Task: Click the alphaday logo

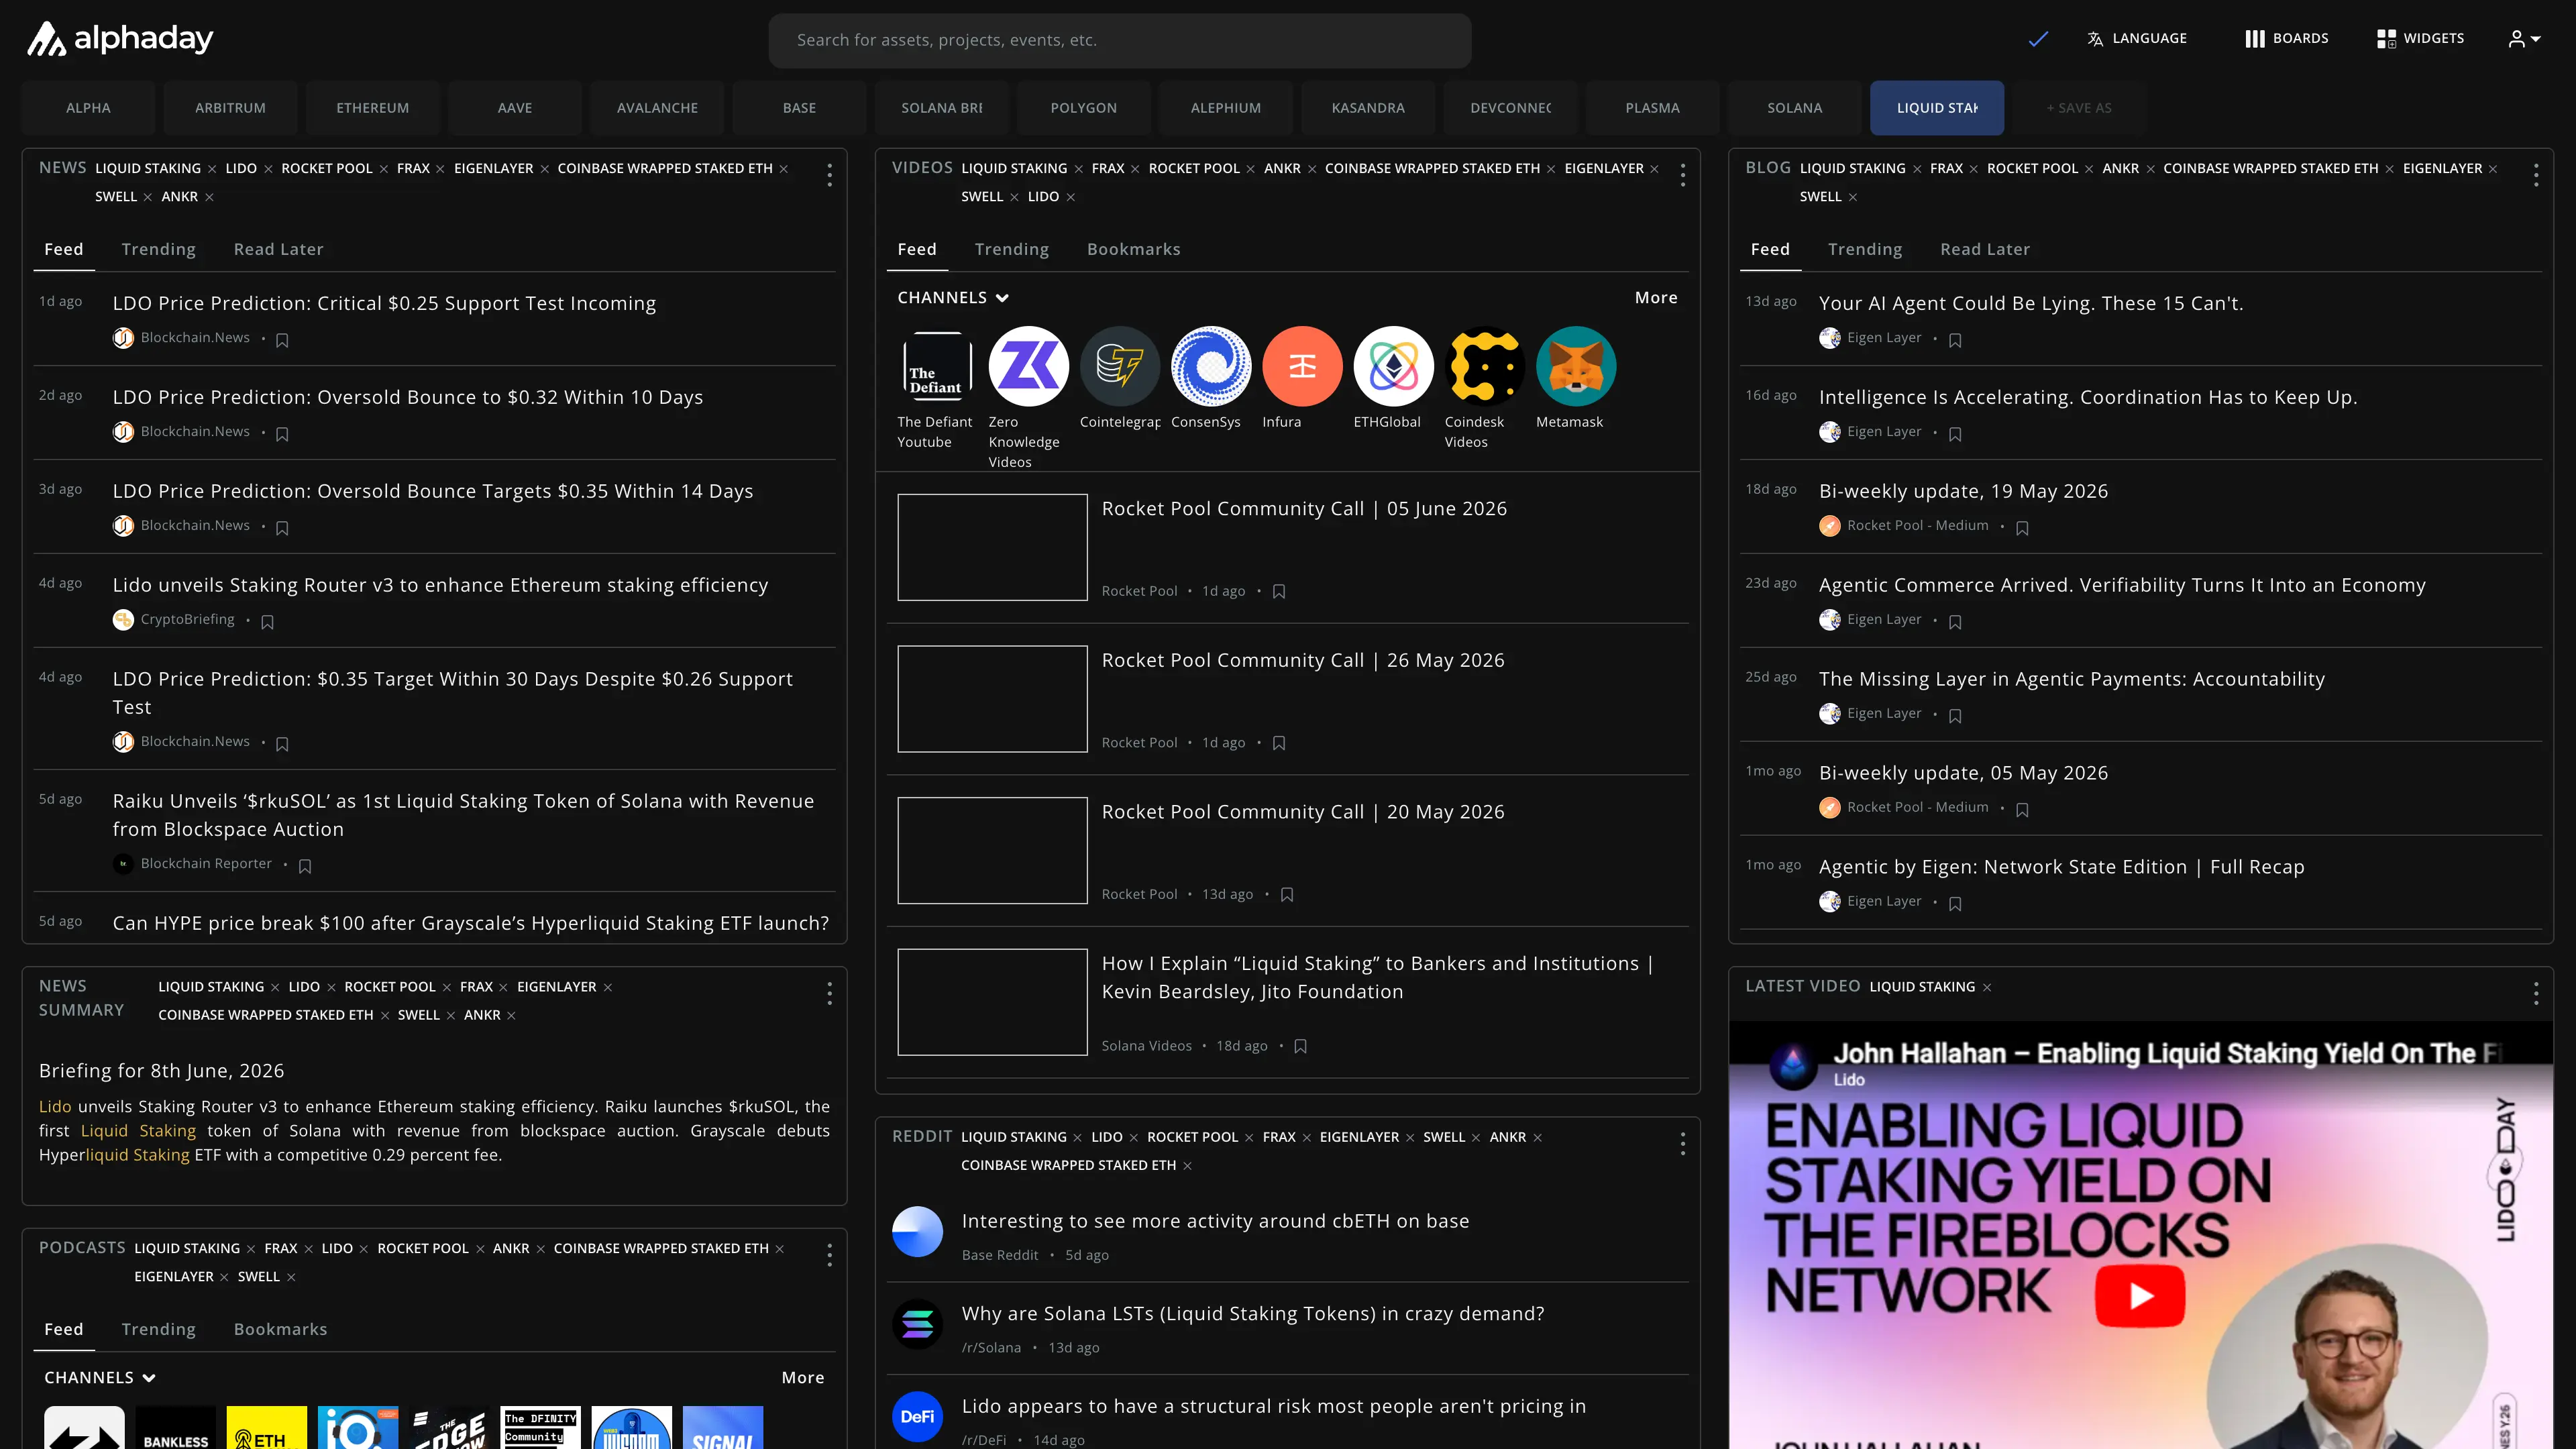Action: [x=120, y=39]
